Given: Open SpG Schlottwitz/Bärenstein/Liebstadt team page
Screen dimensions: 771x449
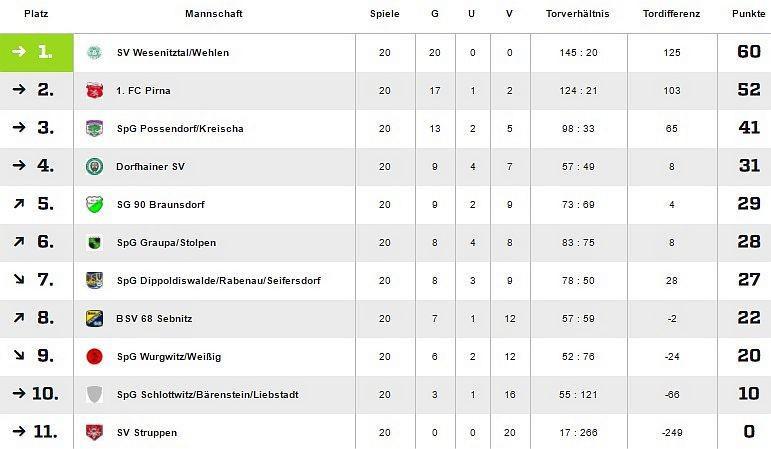Looking at the screenshot, I should point(207,395).
